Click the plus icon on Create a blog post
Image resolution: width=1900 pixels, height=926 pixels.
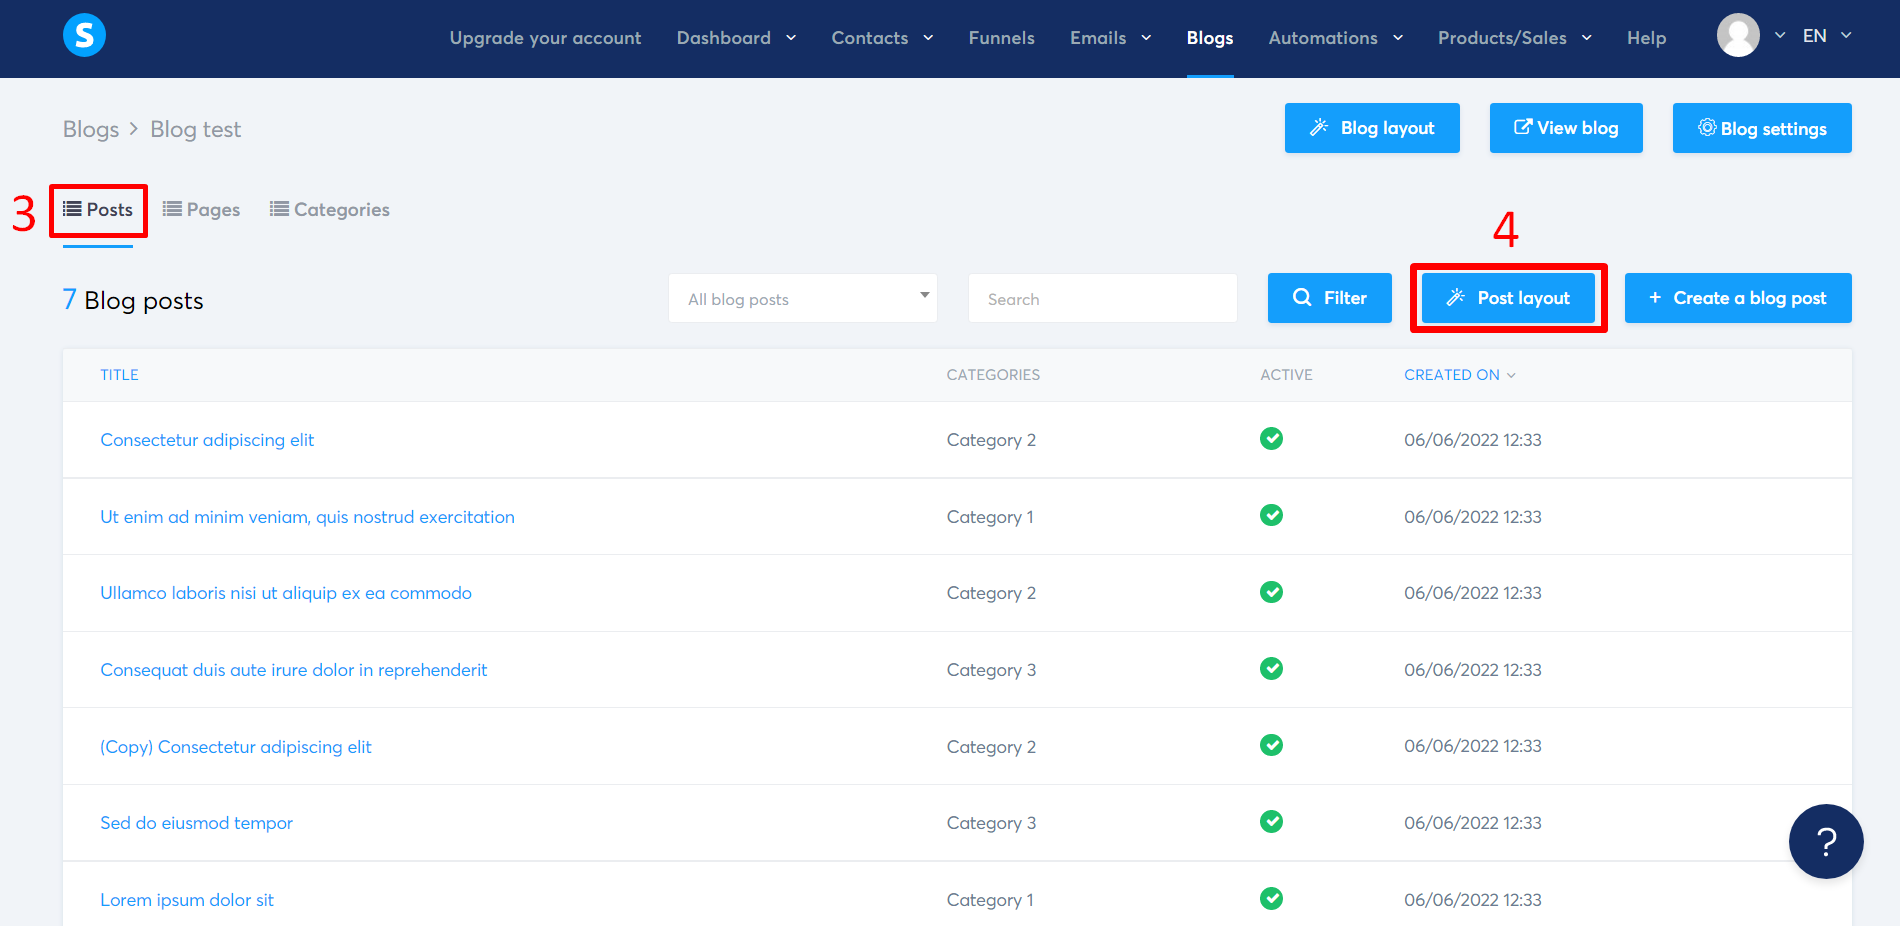click(x=1656, y=297)
